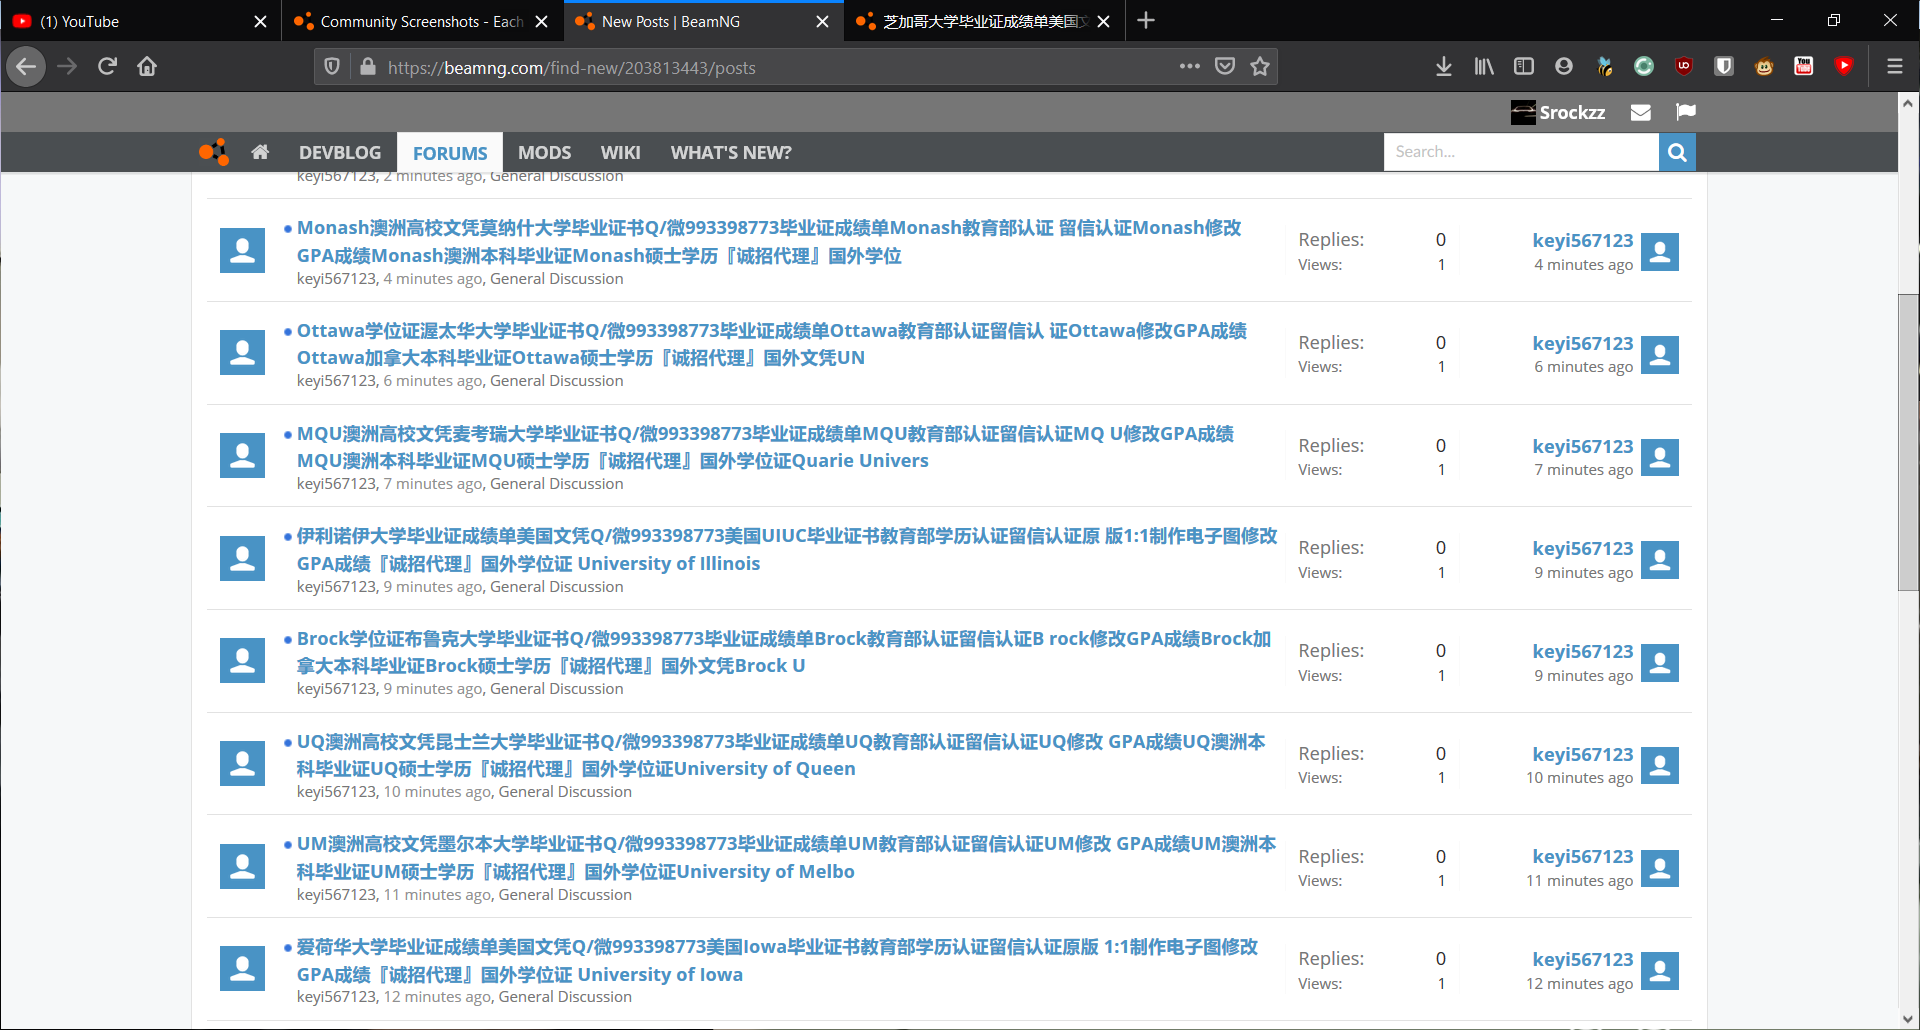Open the uBlock Origin extension
This screenshot has width=1920, height=1030.
point(1684,67)
